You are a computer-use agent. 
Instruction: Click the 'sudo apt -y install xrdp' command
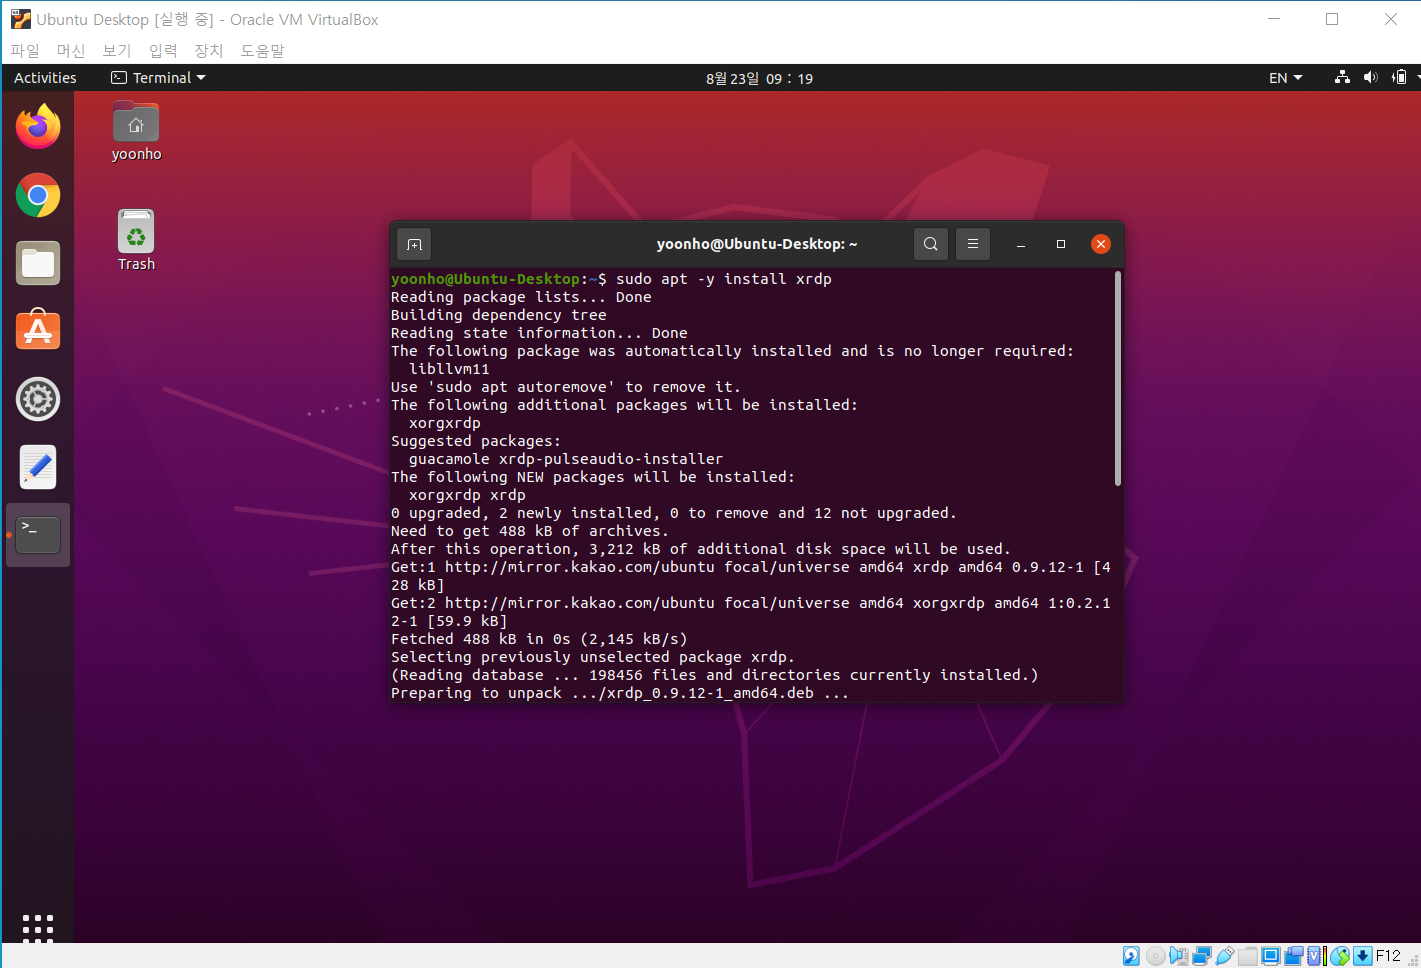pyautogui.click(x=724, y=279)
